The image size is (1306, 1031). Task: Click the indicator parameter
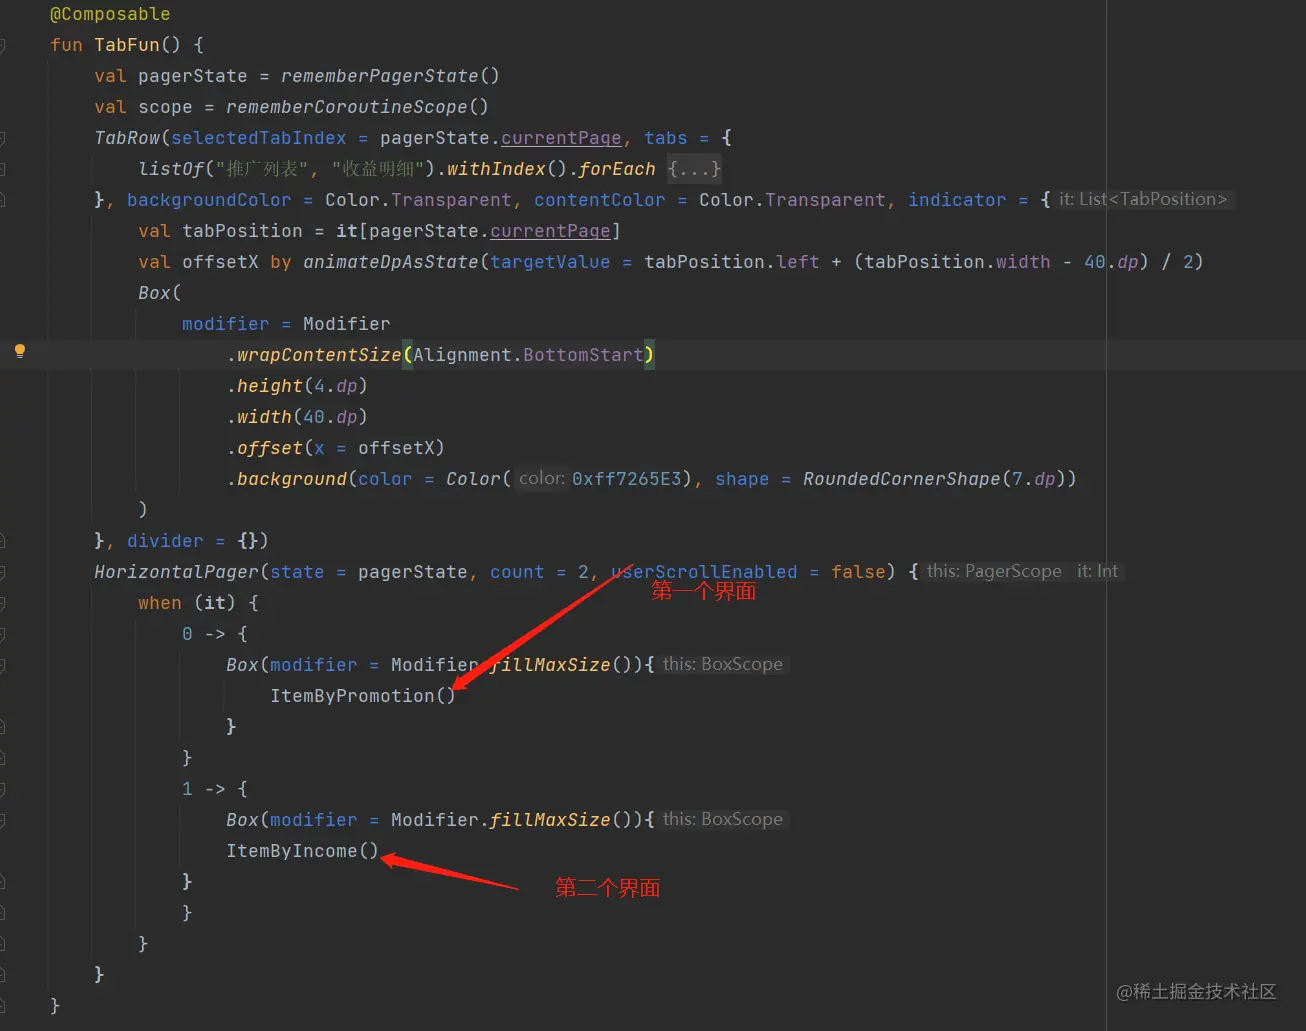tap(957, 200)
